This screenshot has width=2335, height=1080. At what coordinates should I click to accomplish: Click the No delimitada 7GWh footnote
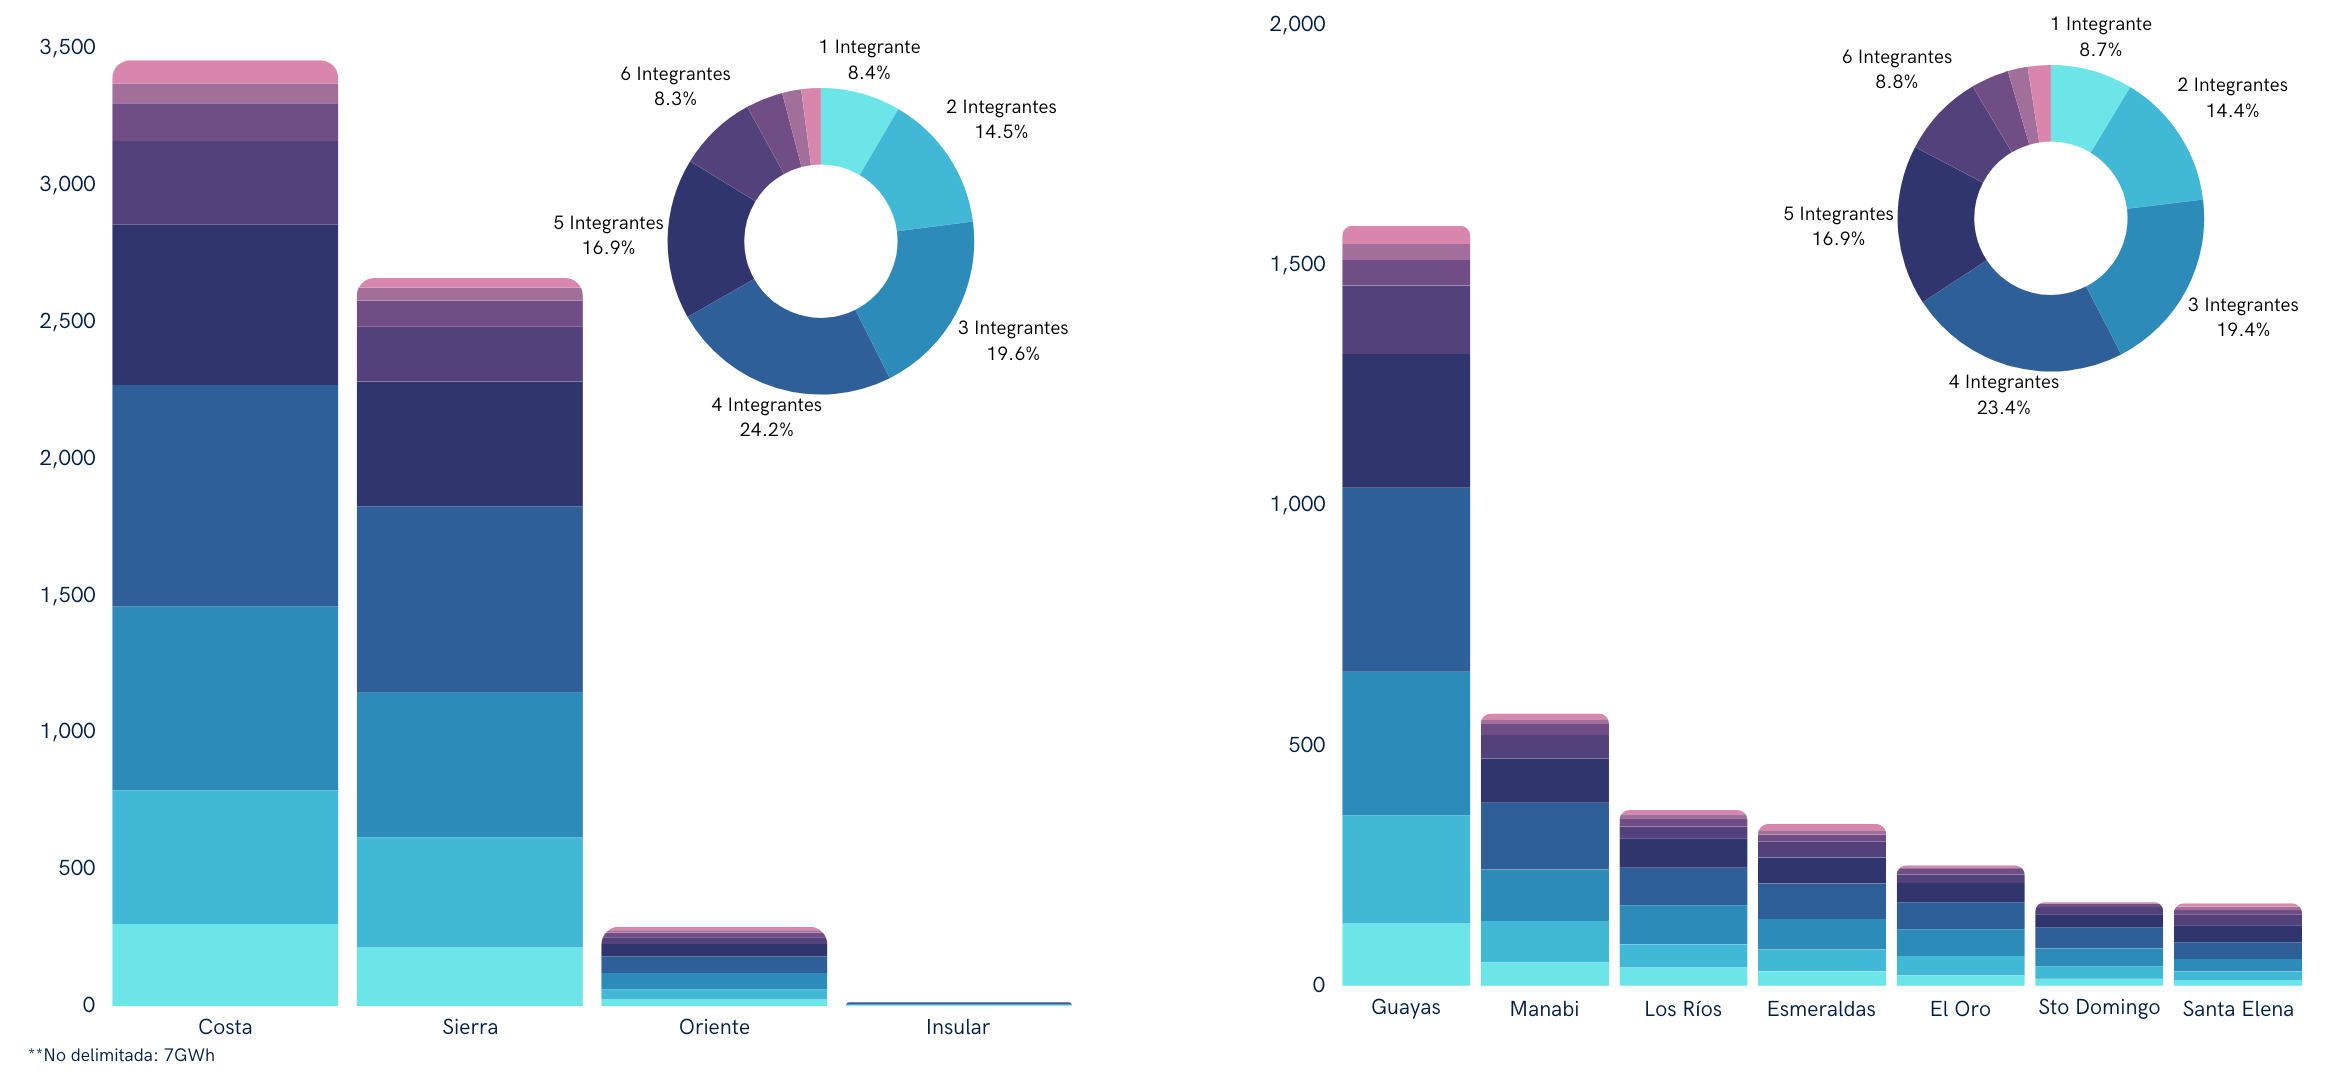click(x=120, y=1054)
